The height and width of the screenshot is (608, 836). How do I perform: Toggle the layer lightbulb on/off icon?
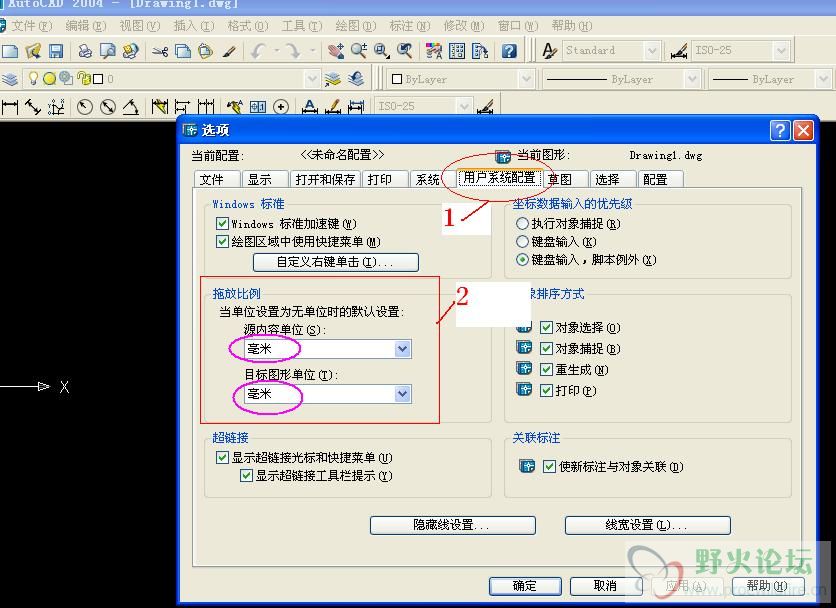tap(34, 78)
